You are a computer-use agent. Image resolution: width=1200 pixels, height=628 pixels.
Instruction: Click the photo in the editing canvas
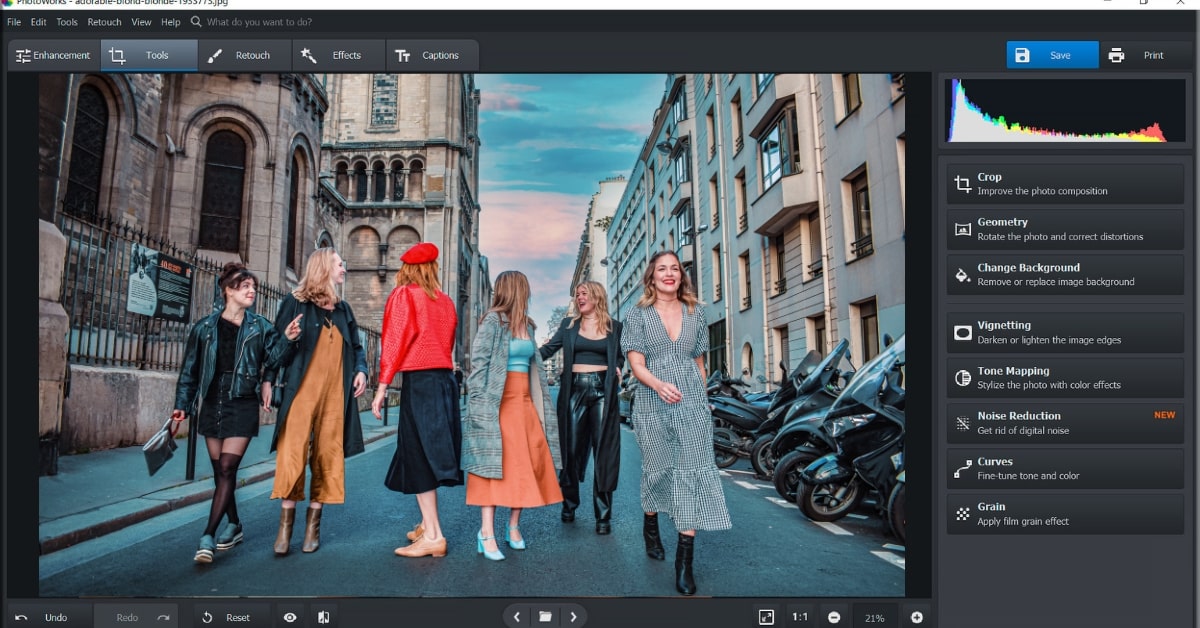(472, 335)
